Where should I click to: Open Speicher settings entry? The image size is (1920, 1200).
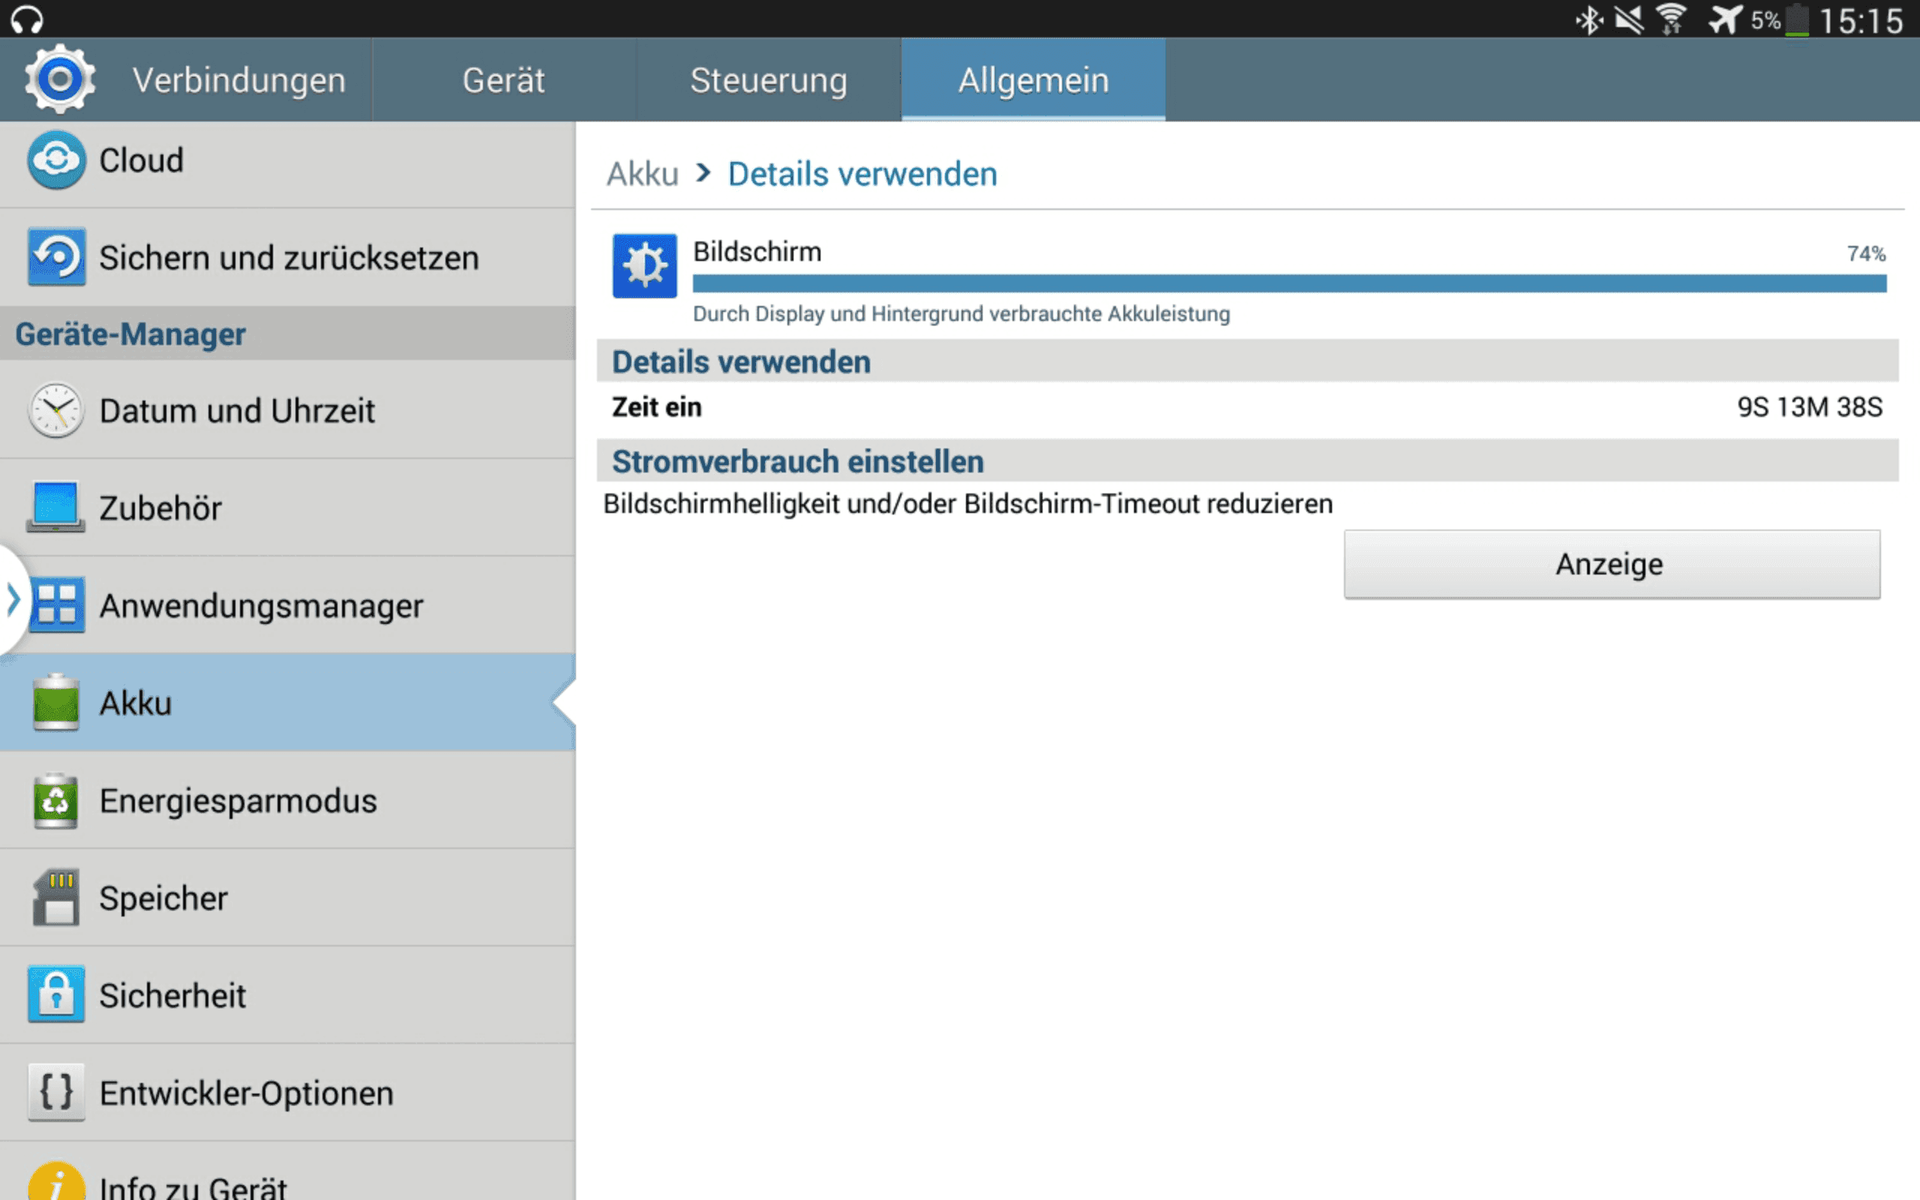[288, 897]
